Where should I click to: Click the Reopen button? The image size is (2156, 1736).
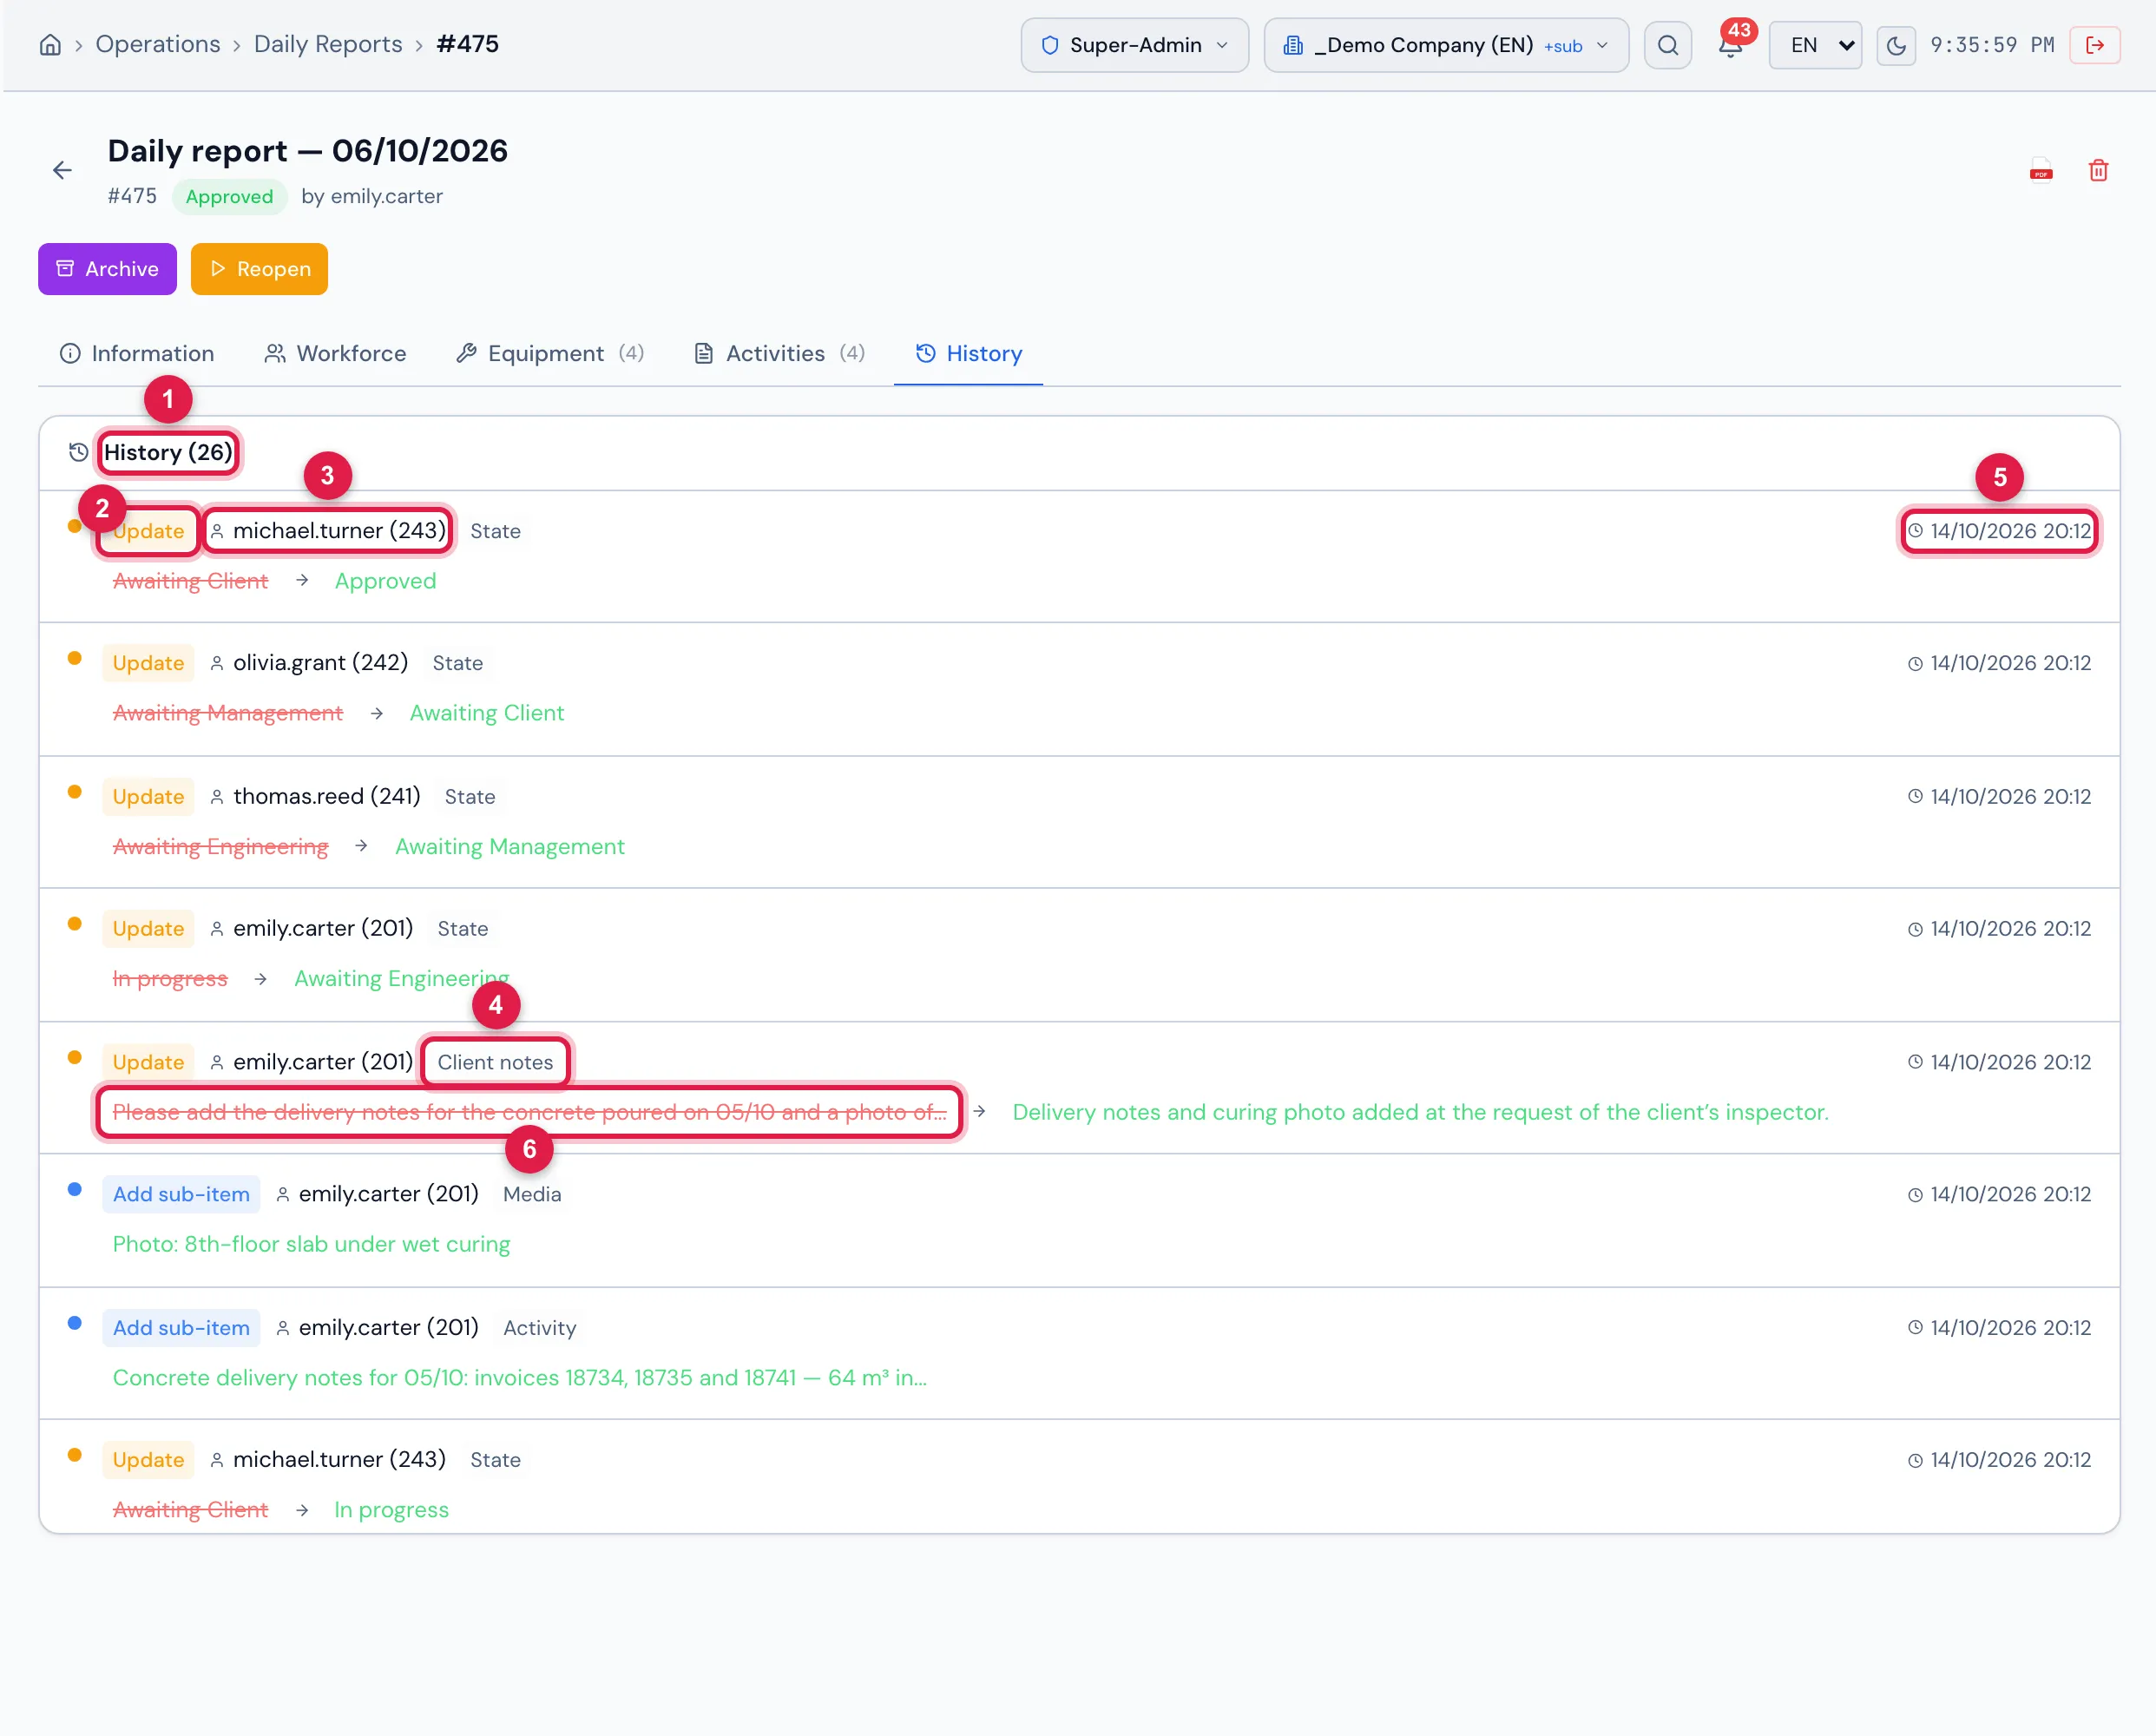[x=259, y=269]
